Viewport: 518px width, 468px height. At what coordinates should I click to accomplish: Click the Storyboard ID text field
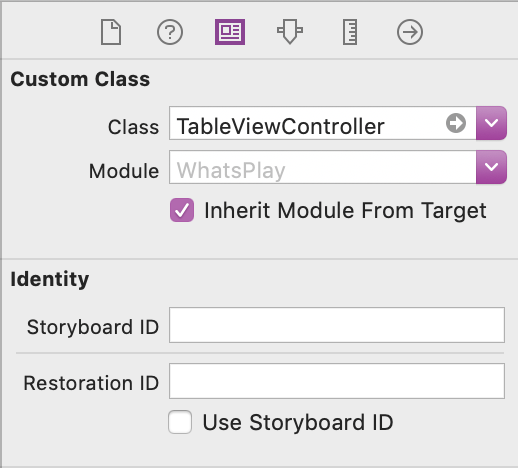pos(337,325)
